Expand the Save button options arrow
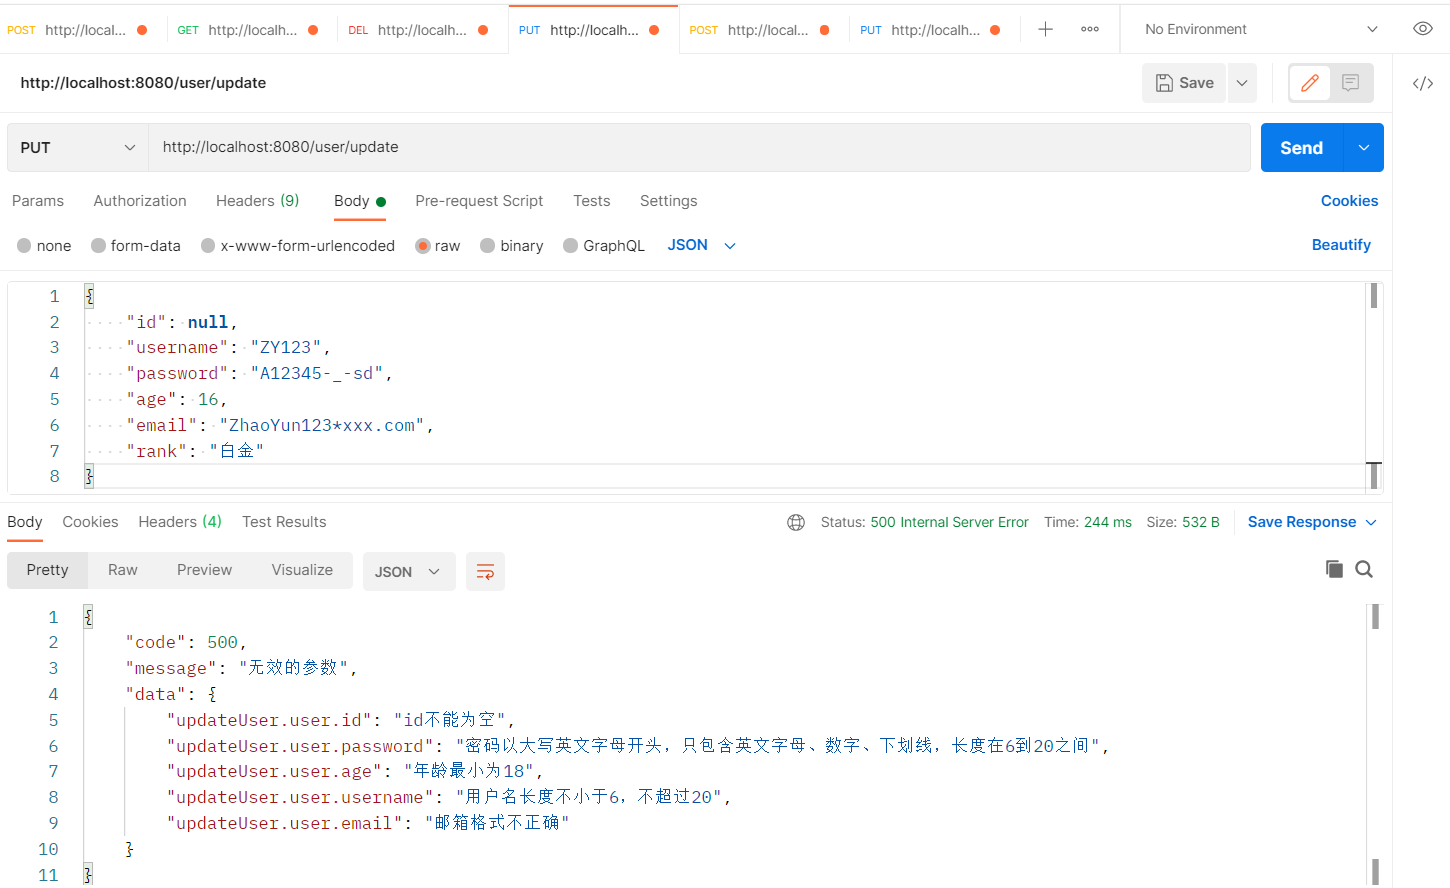The height and width of the screenshot is (888, 1450). [1242, 83]
